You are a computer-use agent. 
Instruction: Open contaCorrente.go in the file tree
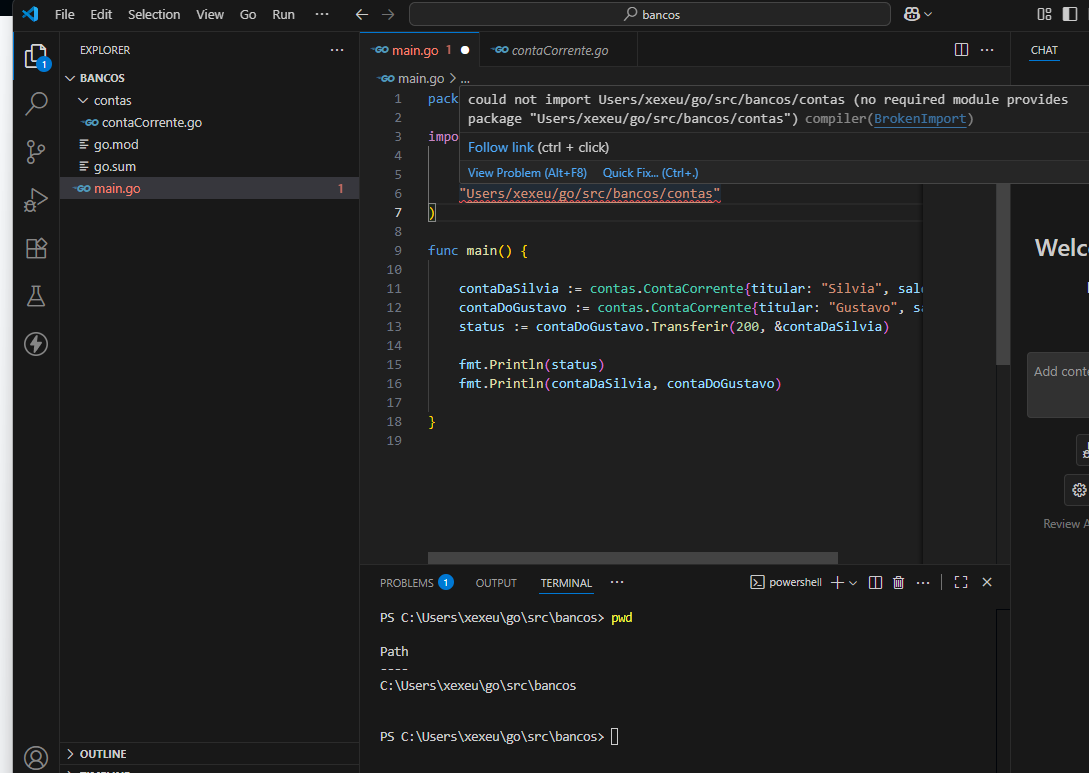(210, 122)
